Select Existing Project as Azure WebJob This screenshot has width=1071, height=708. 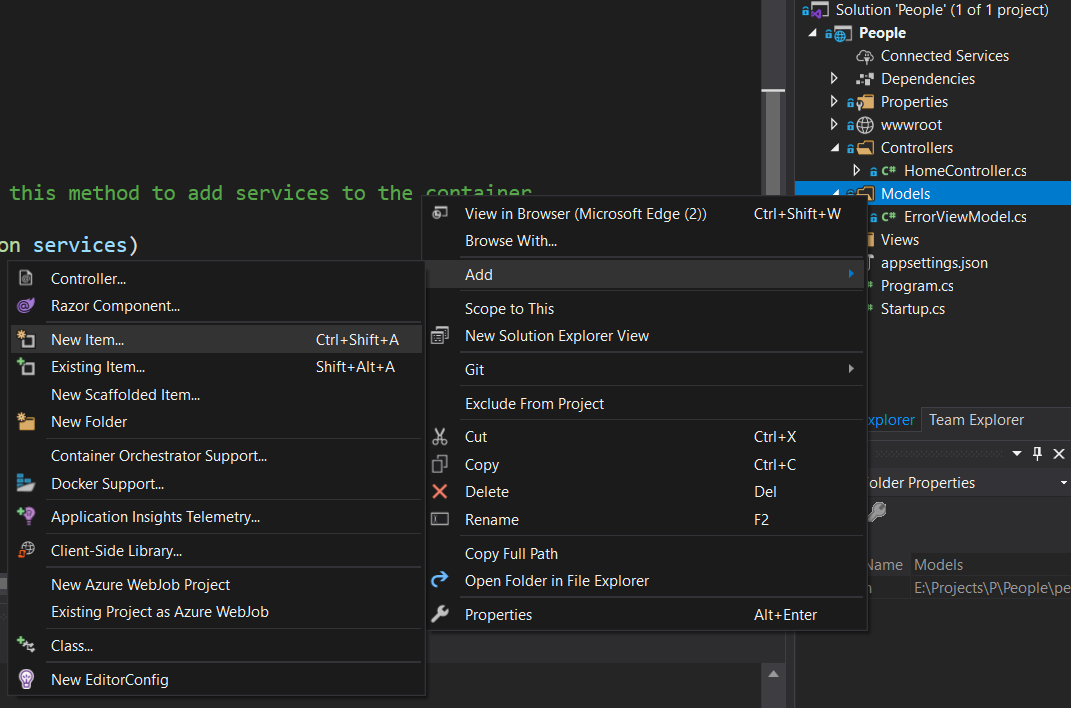217,612
